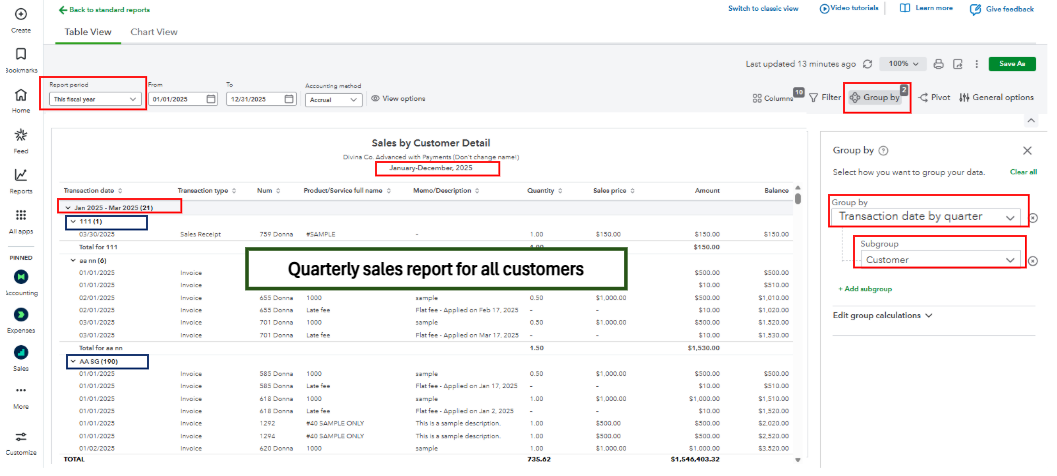
Task: Expand Edit group calculations section
Action: pos(883,315)
